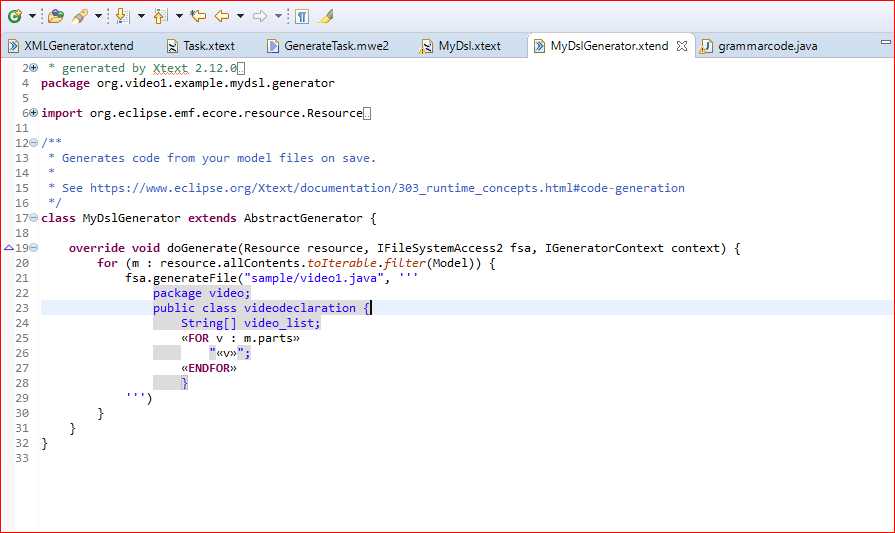895x533 pixels.
Task: Expand the Next Annotation dropdown arrow
Action: pyautogui.click(x=141, y=16)
